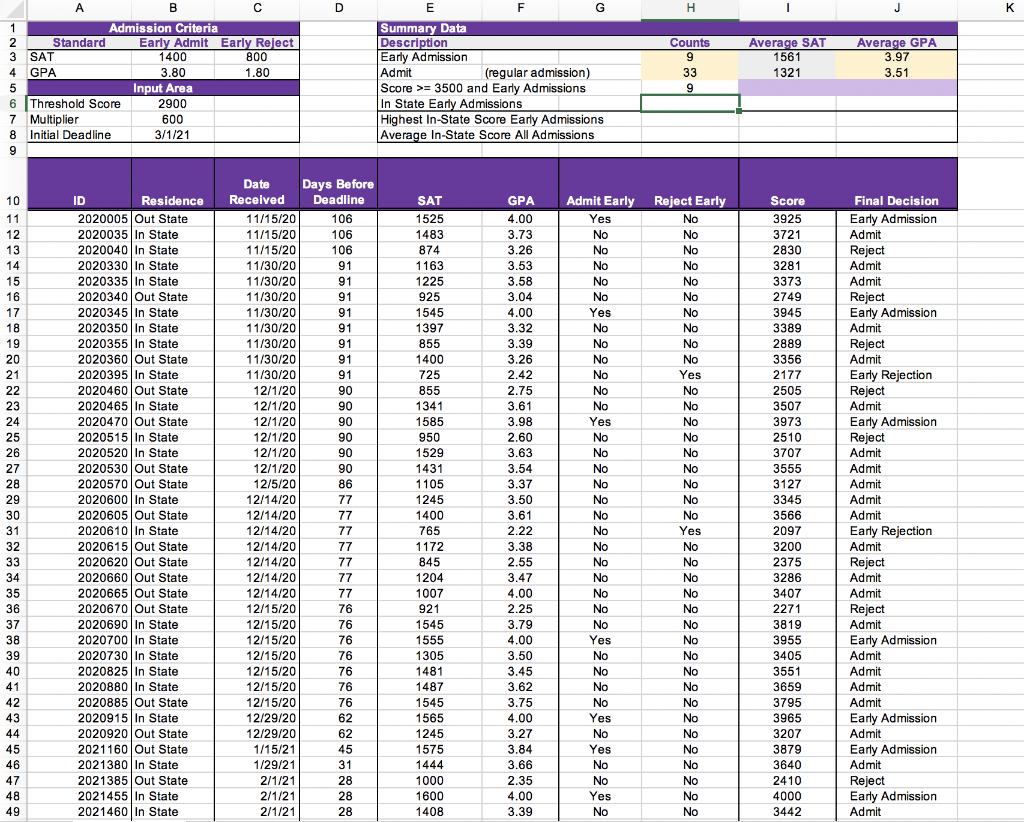Select the SAT value 725
1024x822 pixels.
pos(430,375)
